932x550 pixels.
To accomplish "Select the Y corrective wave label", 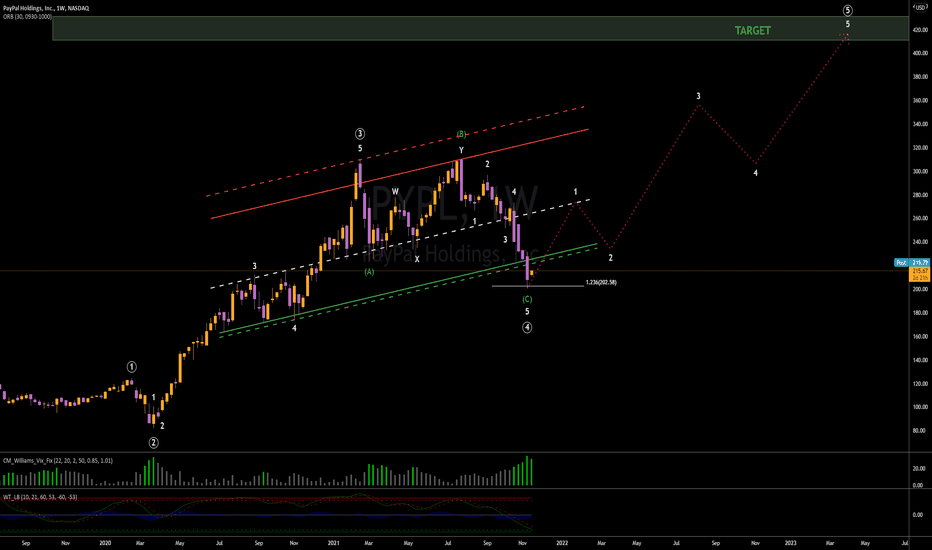I will coord(461,150).
